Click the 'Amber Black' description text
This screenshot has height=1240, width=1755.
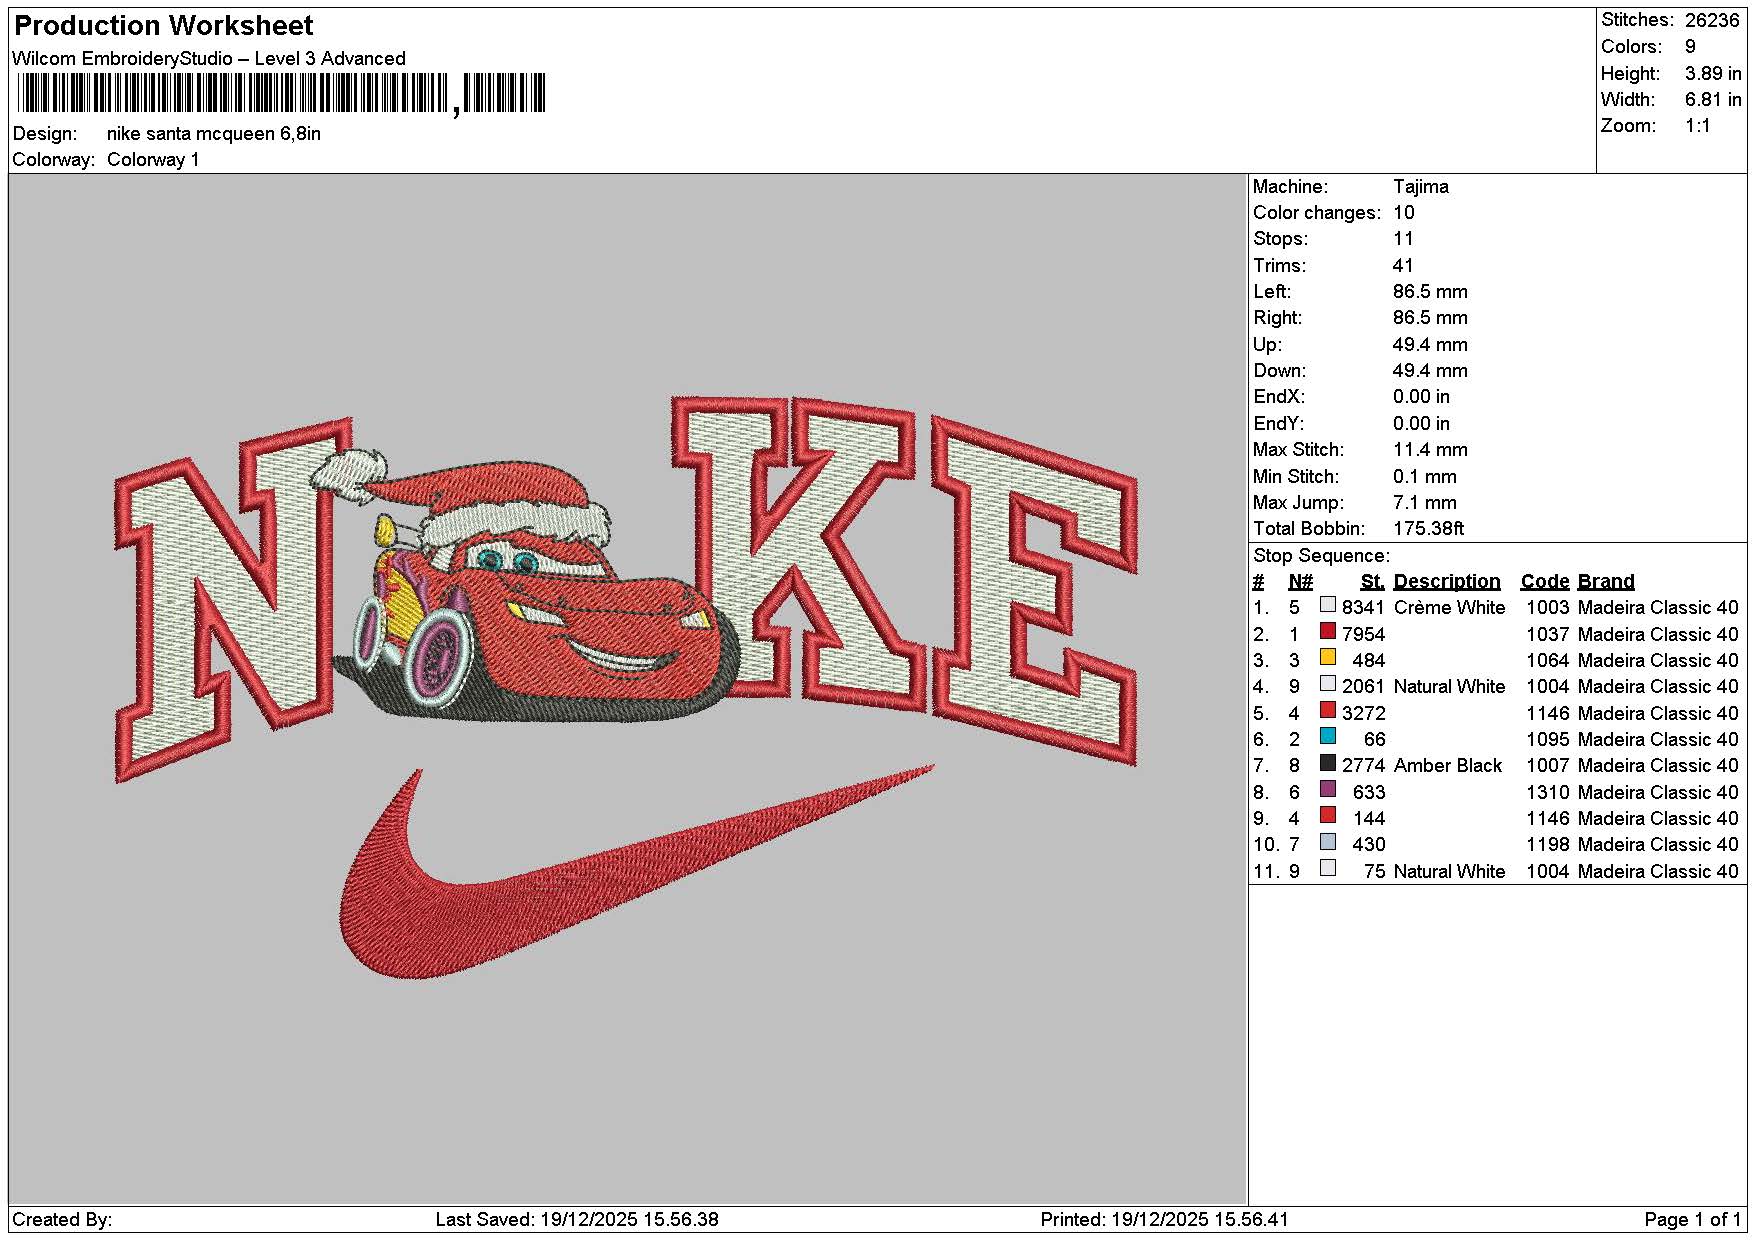coord(1448,766)
